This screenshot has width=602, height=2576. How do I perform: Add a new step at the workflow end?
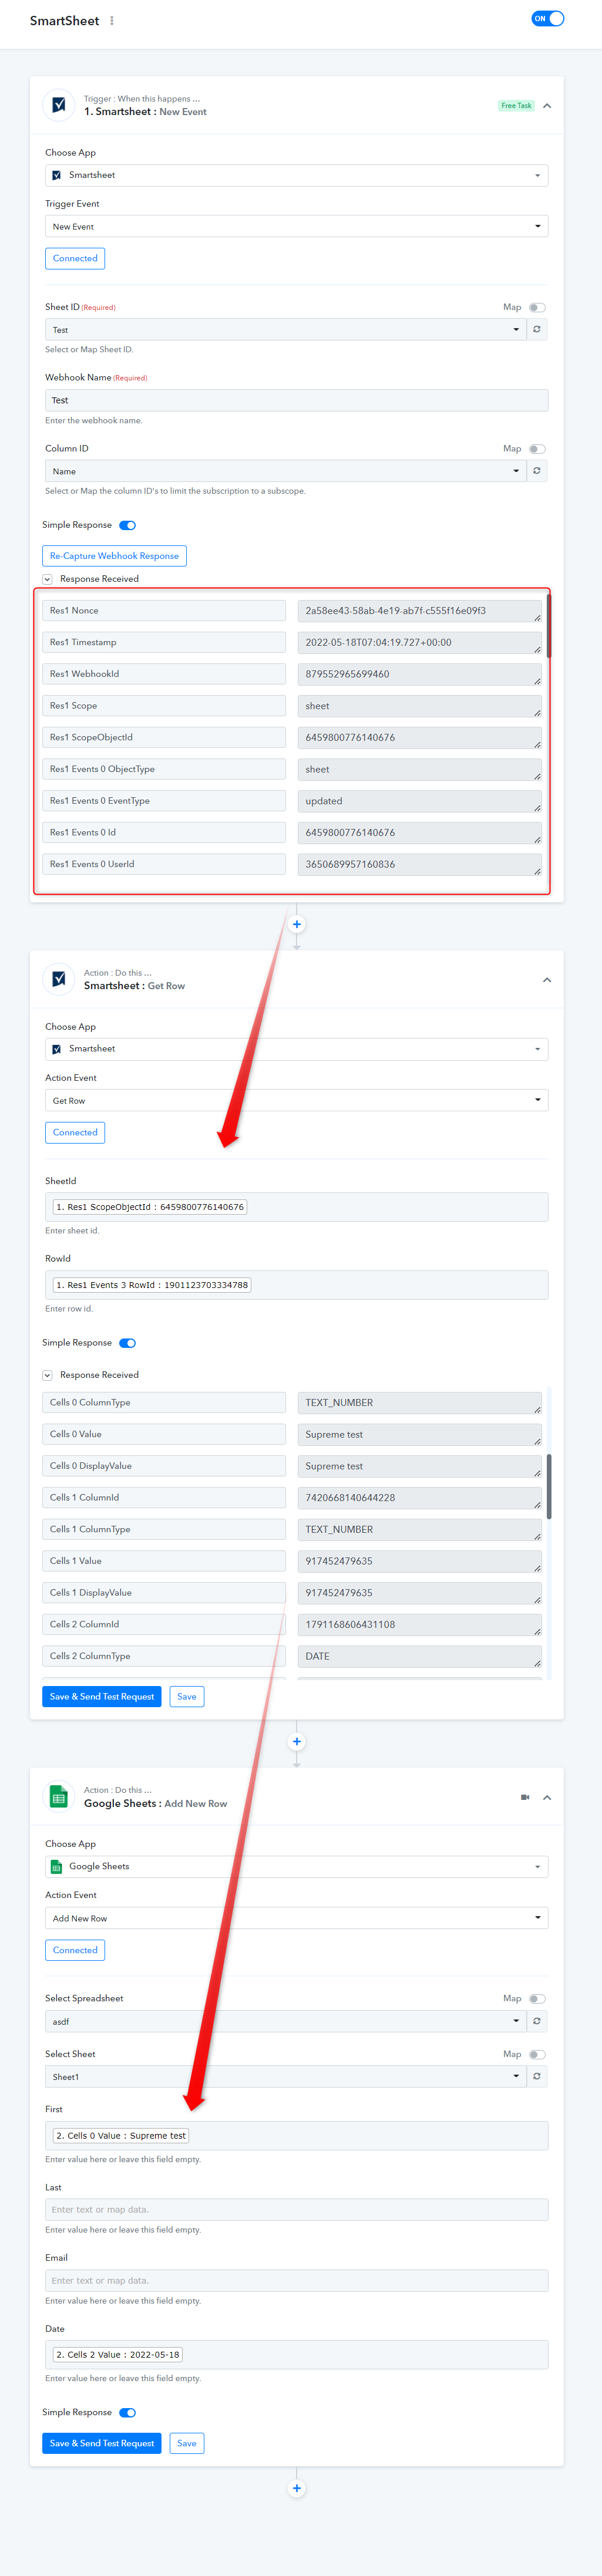pos(297,2489)
